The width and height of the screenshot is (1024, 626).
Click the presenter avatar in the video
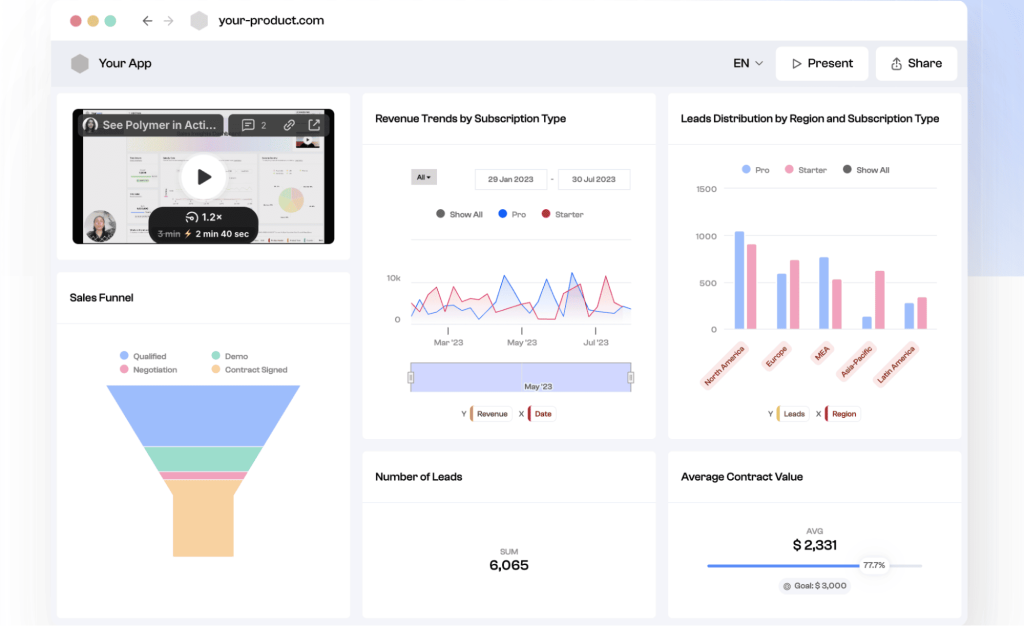(x=100, y=226)
